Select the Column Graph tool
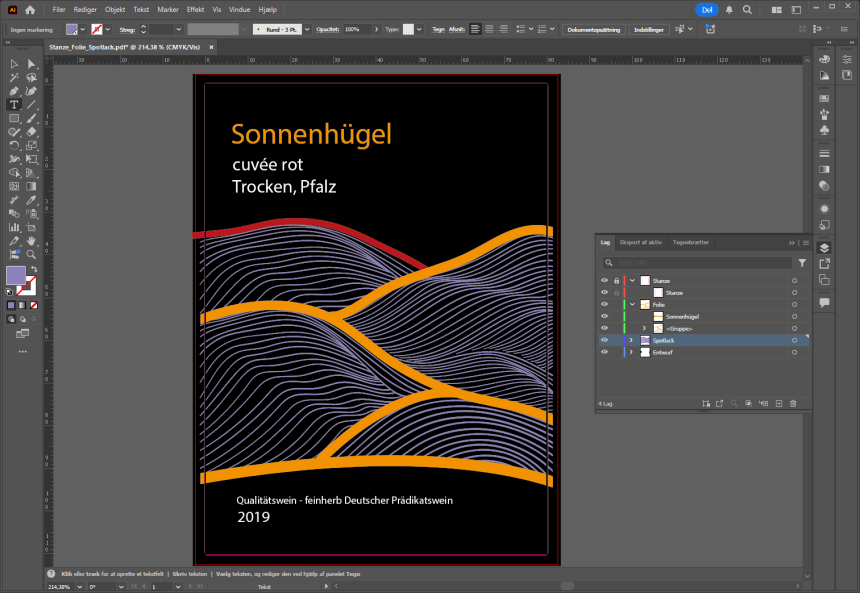Screen dimensions: 860x593 pos(14,227)
